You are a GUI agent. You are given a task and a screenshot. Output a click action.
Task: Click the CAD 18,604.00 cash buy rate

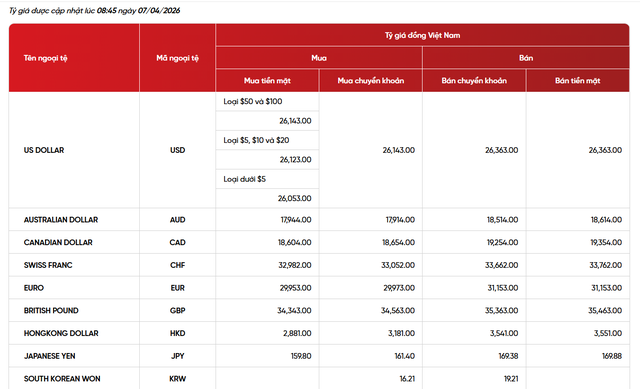tap(295, 242)
